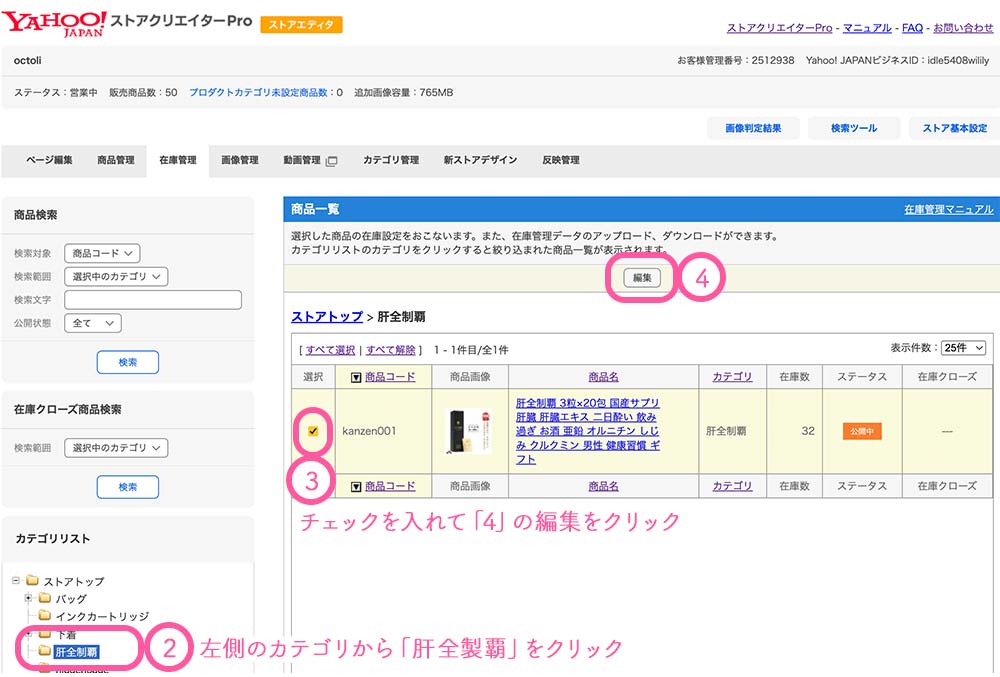Click the すべて選択 link
This screenshot has height=677, width=1000.
[330, 351]
